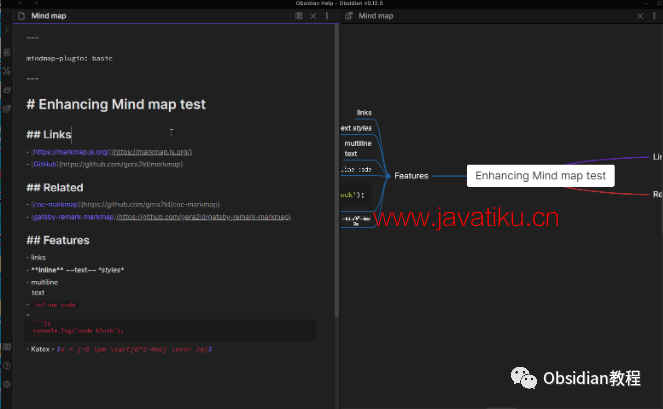The height and width of the screenshot is (409, 663).
Task: Click the 'links' leaf node in the mind map
Action: [x=364, y=113]
